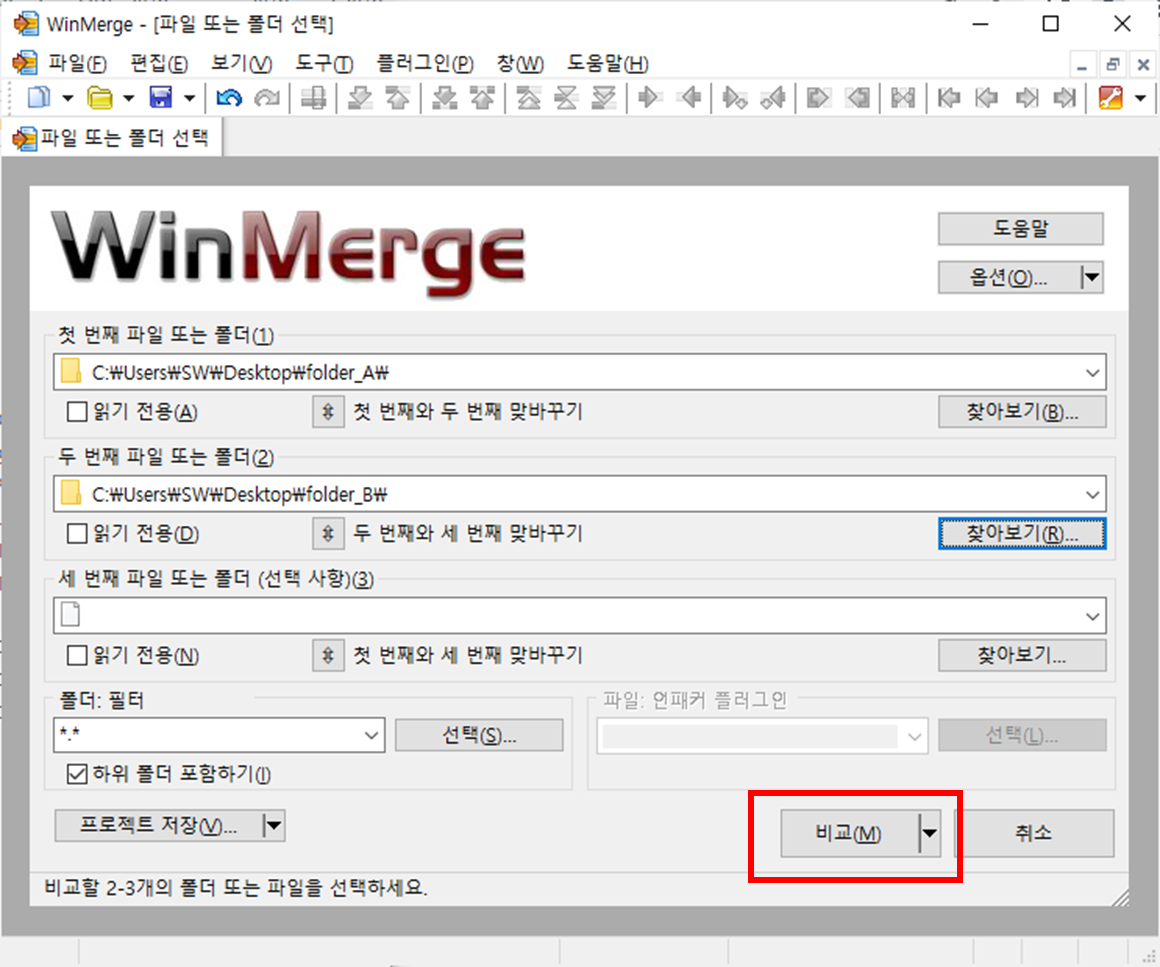Click 찾아보기(R)... for second folder

tap(1022, 533)
